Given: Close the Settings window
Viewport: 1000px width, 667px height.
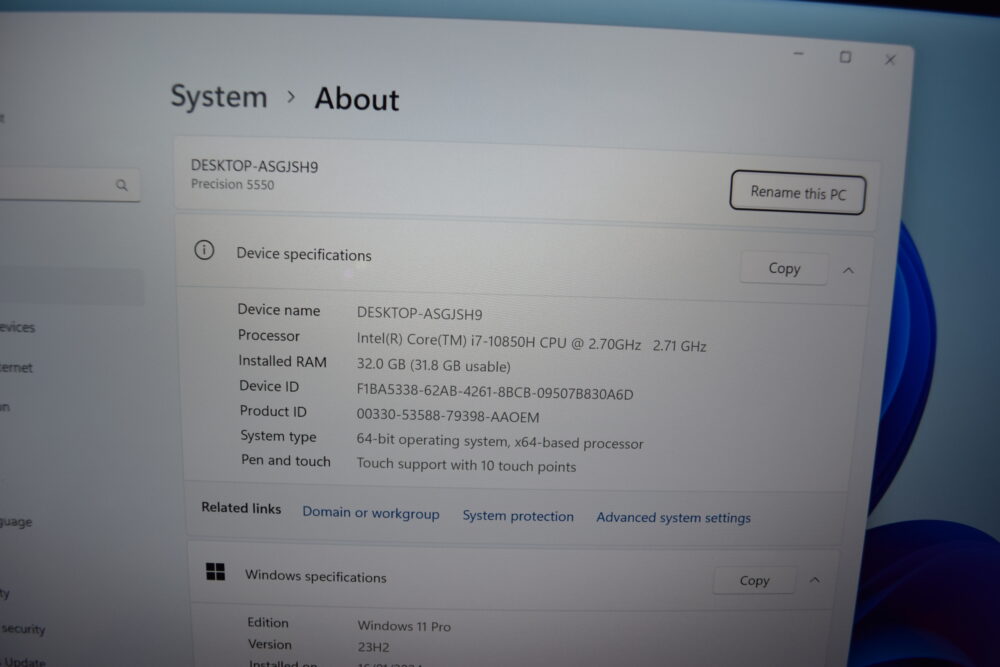Looking at the screenshot, I should (x=890, y=60).
